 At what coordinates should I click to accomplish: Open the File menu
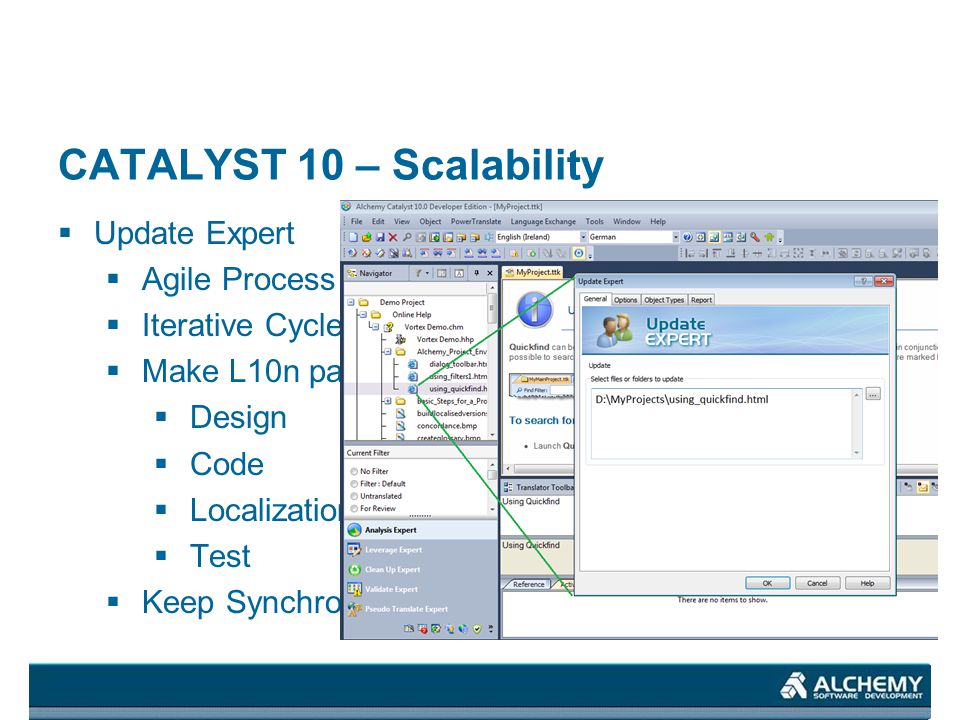(x=356, y=222)
